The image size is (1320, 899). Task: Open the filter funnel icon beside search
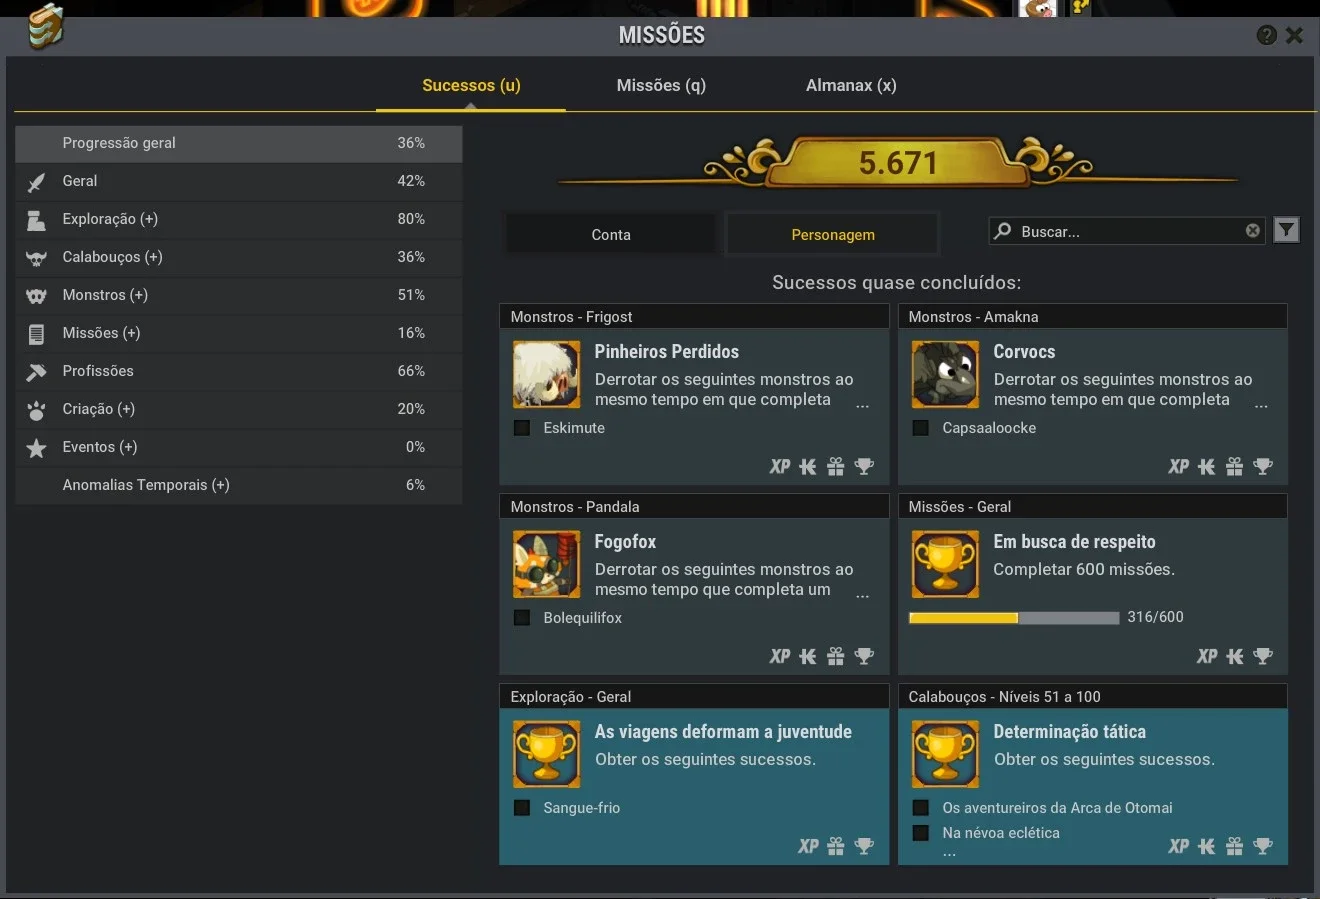pyautogui.click(x=1286, y=231)
